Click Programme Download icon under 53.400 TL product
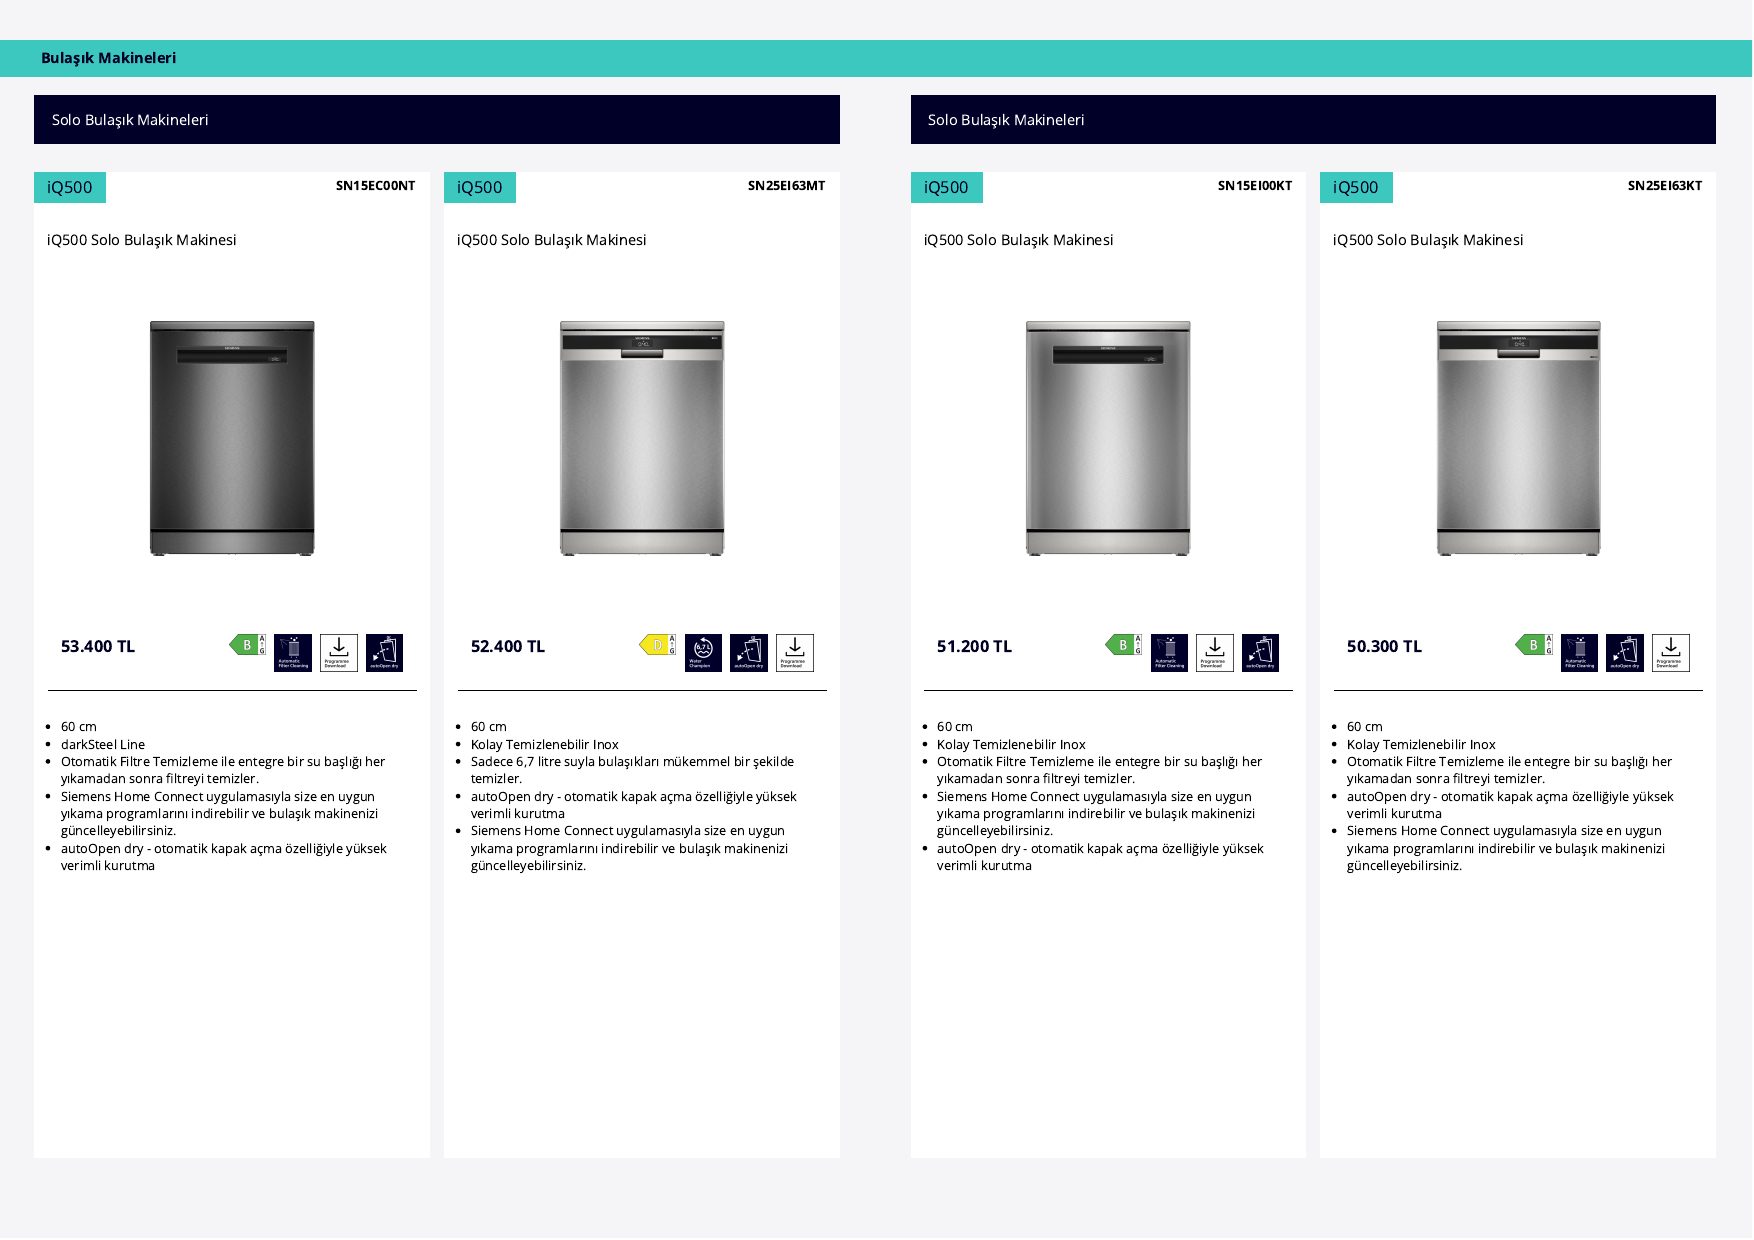This screenshot has height=1240, width=1754. pyautogui.click(x=339, y=653)
